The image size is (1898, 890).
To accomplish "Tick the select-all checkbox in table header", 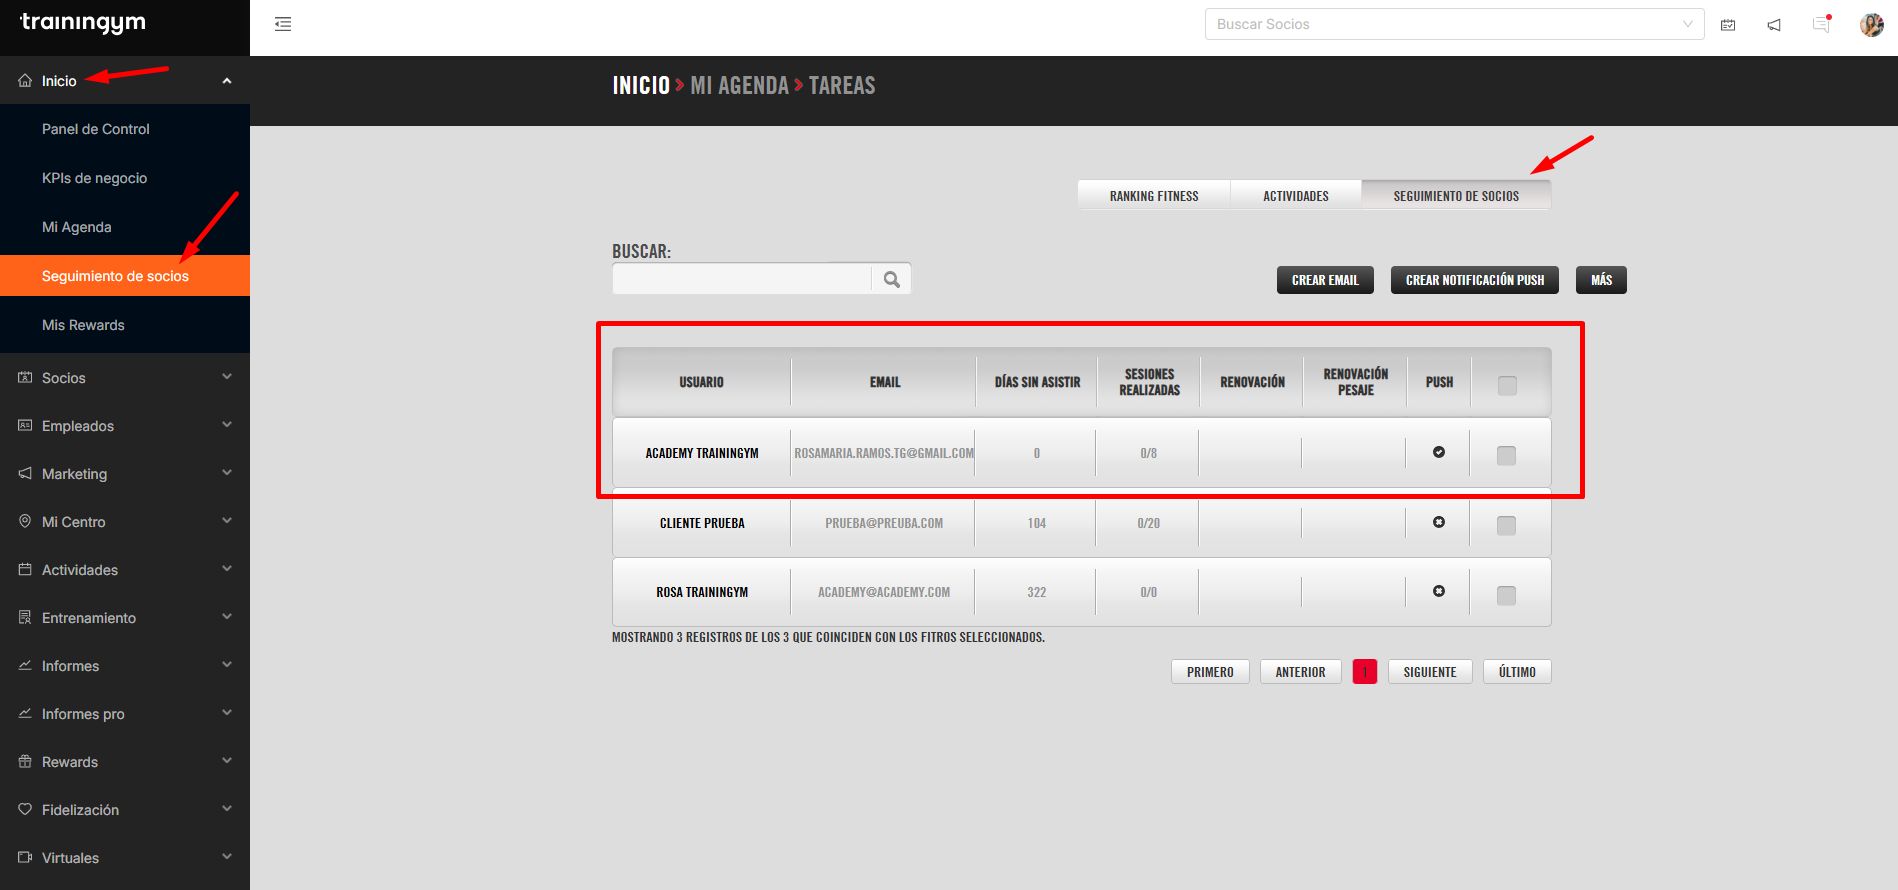I will click(x=1507, y=385).
